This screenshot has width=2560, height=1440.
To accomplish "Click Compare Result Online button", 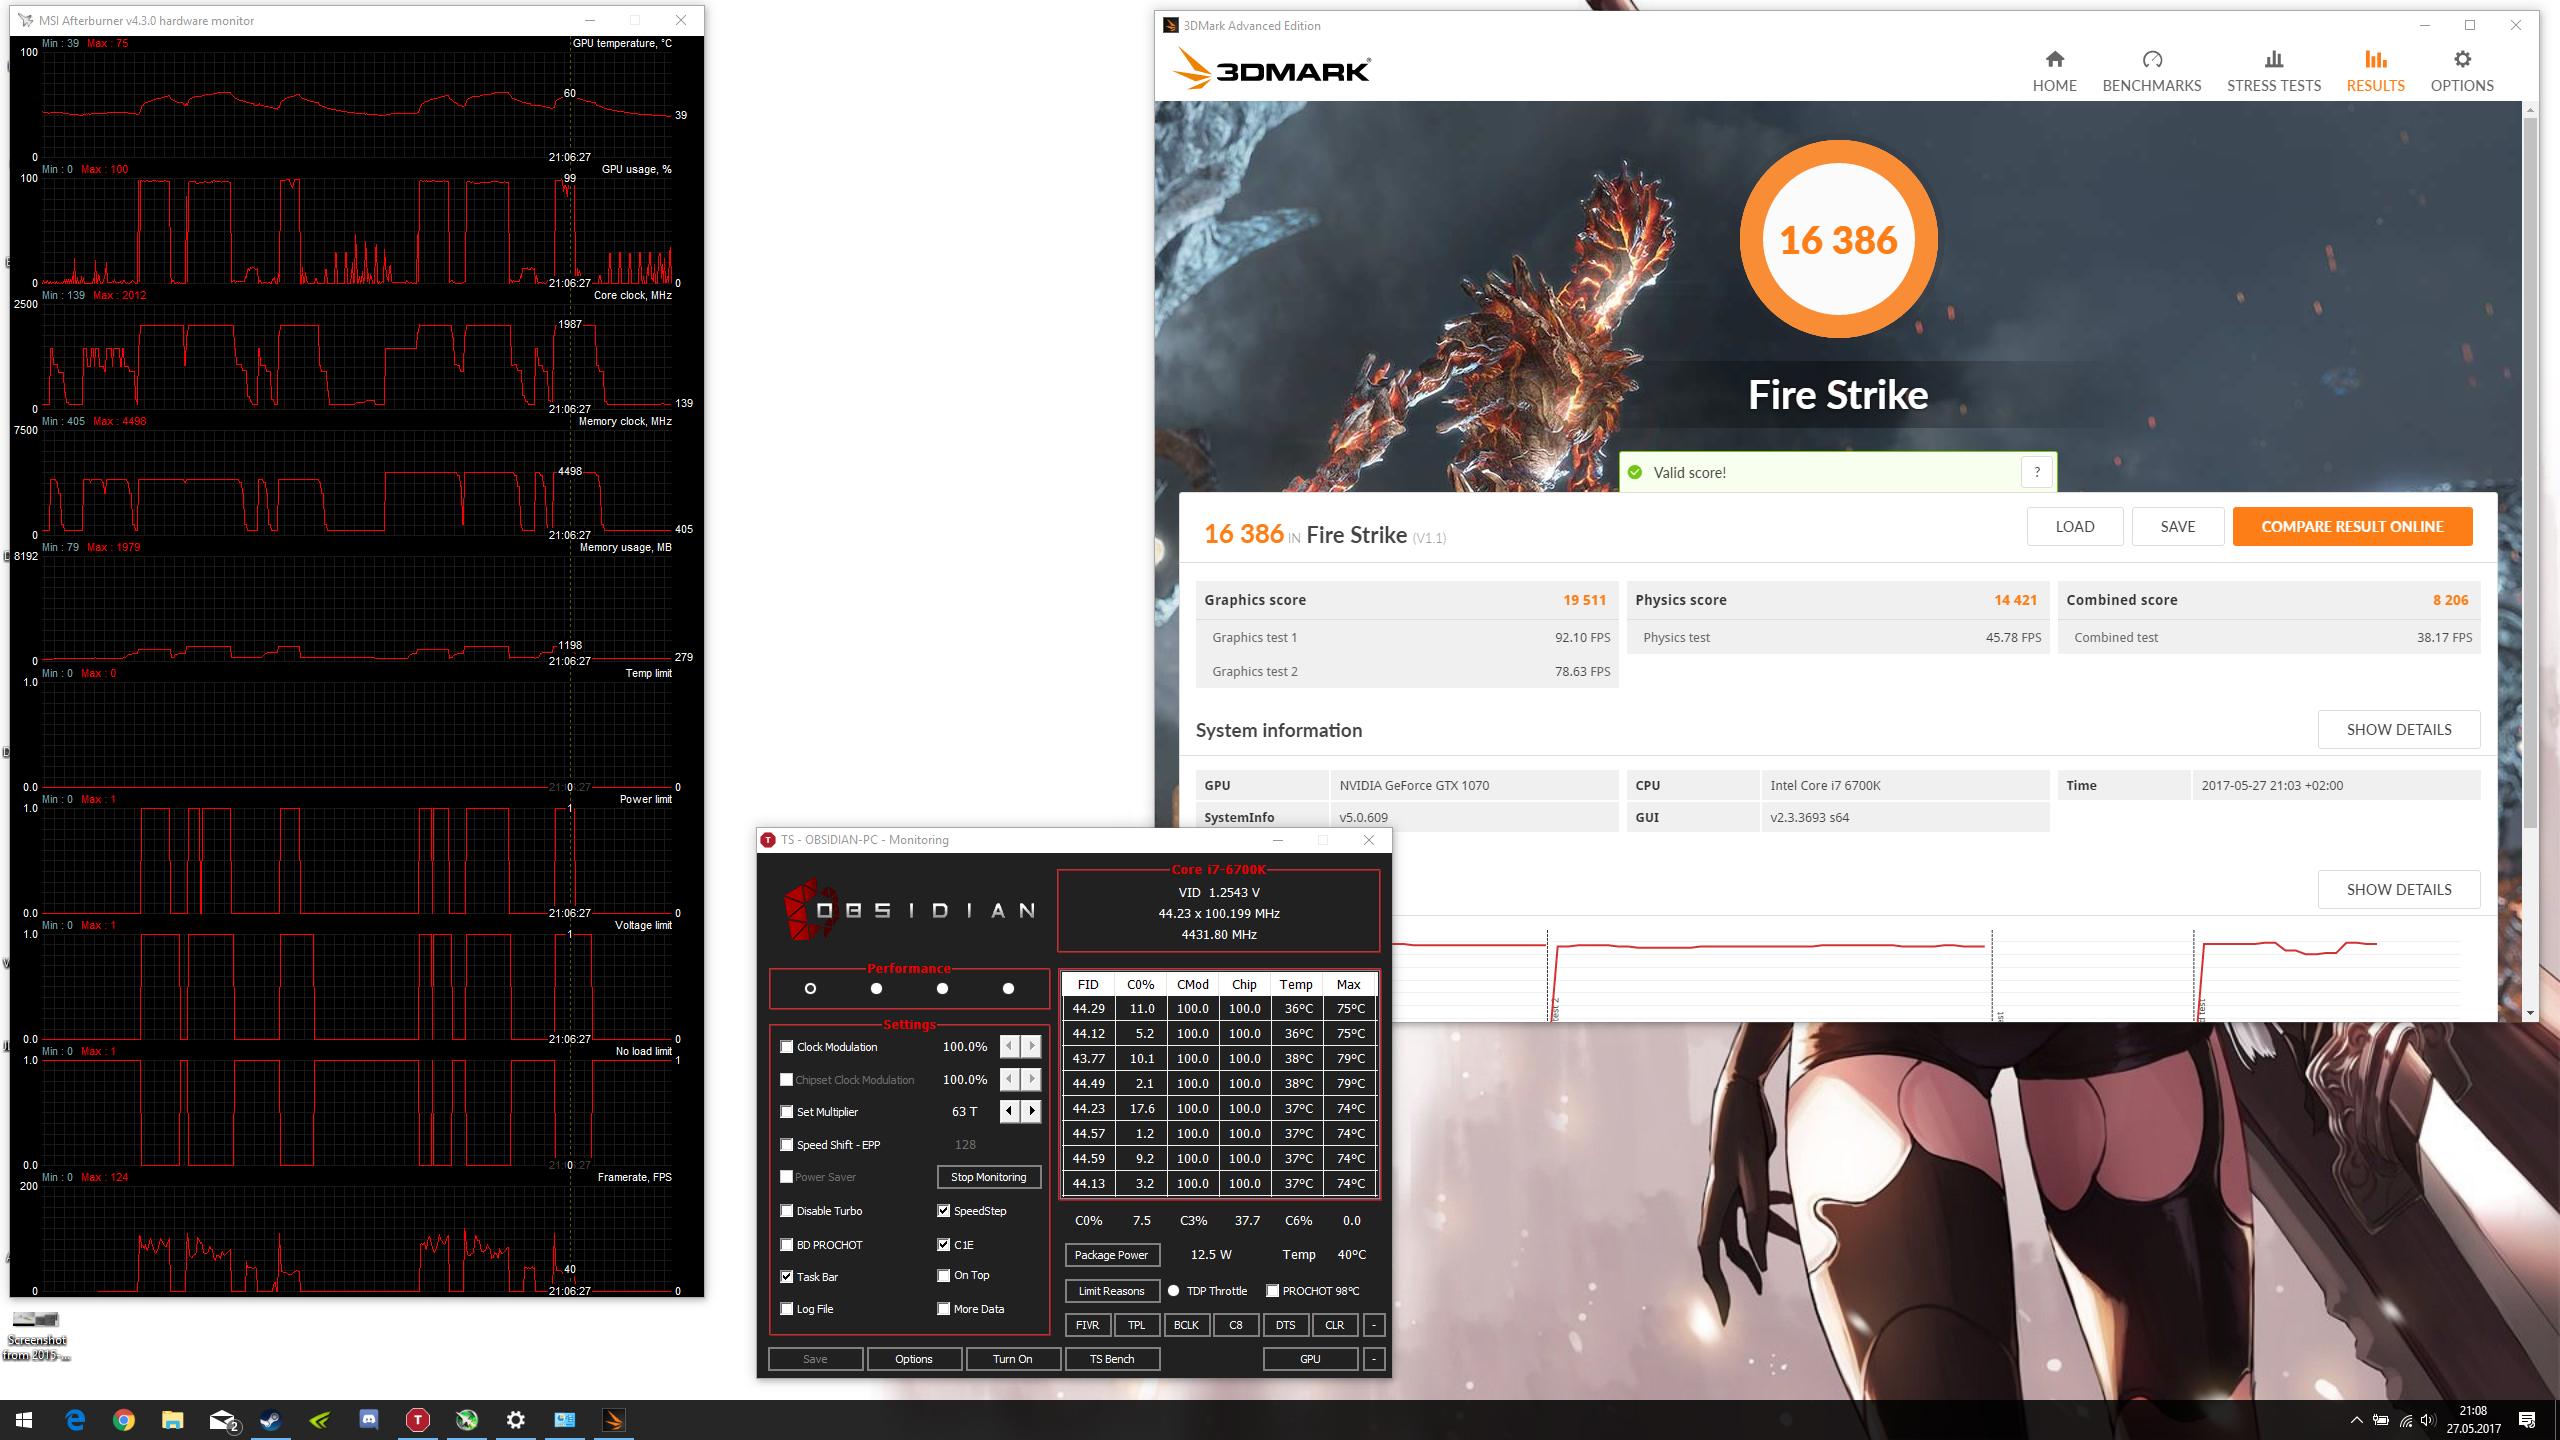I will [x=2352, y=526].
